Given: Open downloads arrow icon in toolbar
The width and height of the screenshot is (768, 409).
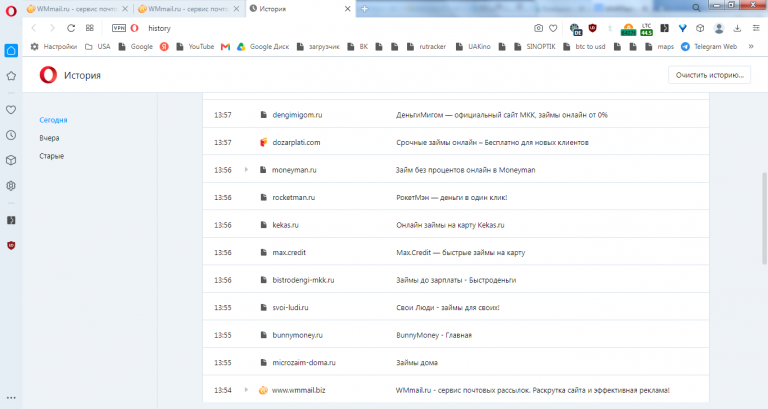Looking at the screenshot, I should (x=737, y=28).
